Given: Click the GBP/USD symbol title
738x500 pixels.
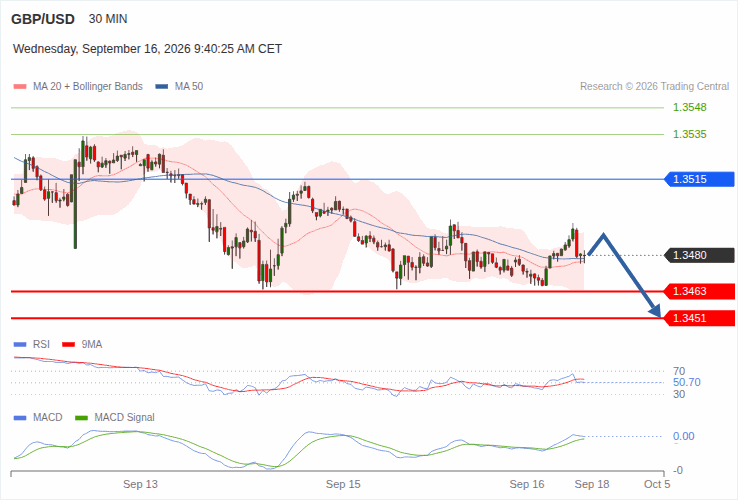Looking at the screenshot, I should [43, 19].
